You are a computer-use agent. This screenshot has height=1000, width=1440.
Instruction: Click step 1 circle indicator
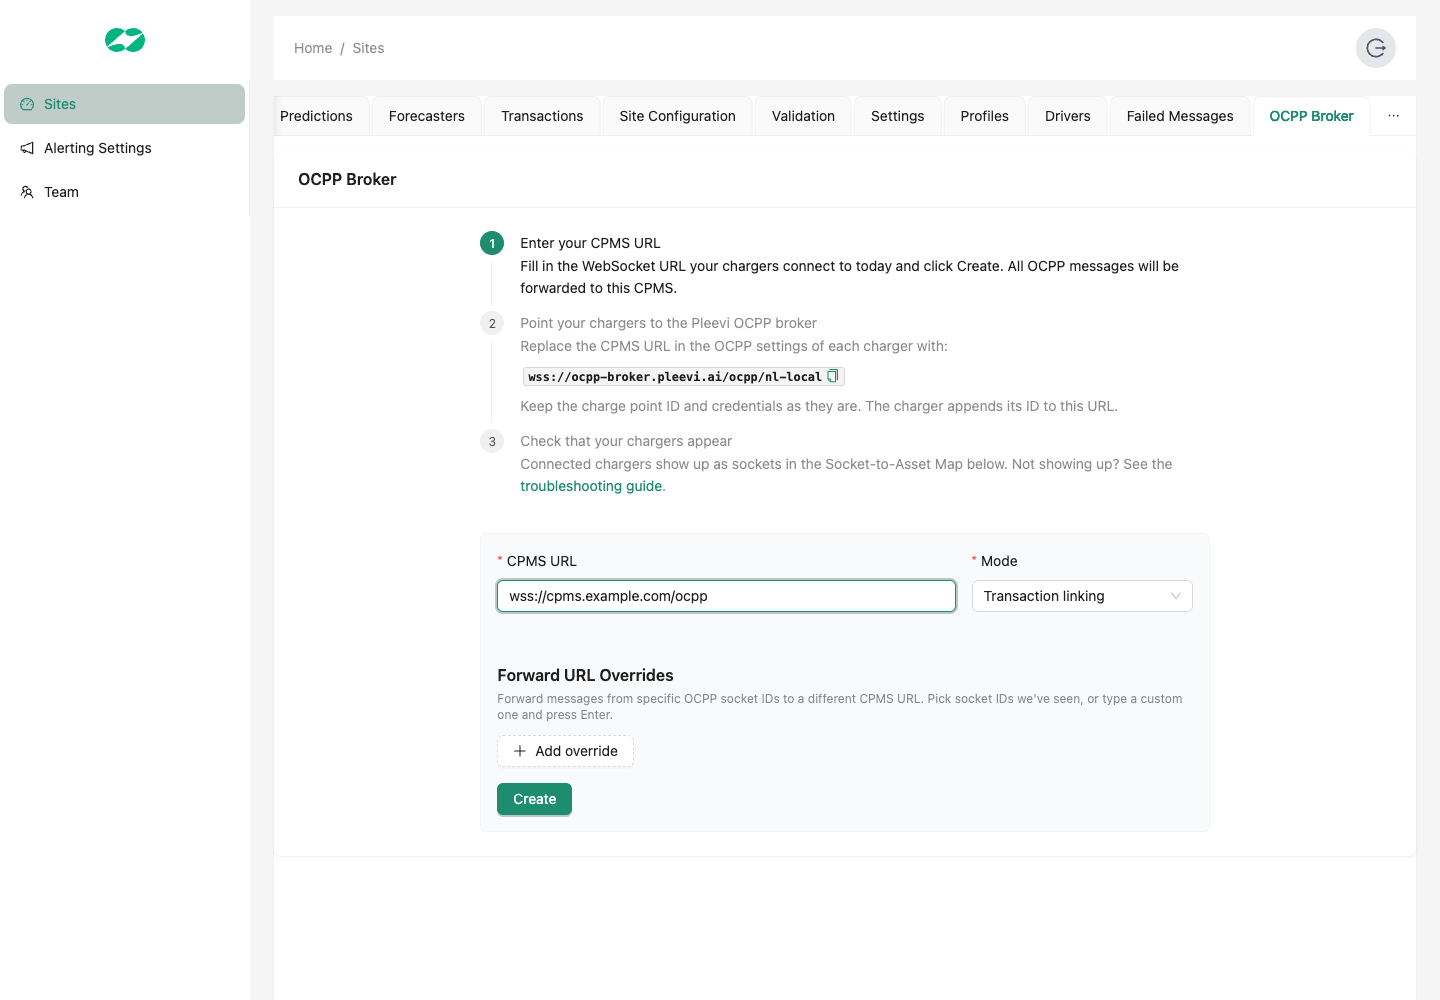[492, 243]
